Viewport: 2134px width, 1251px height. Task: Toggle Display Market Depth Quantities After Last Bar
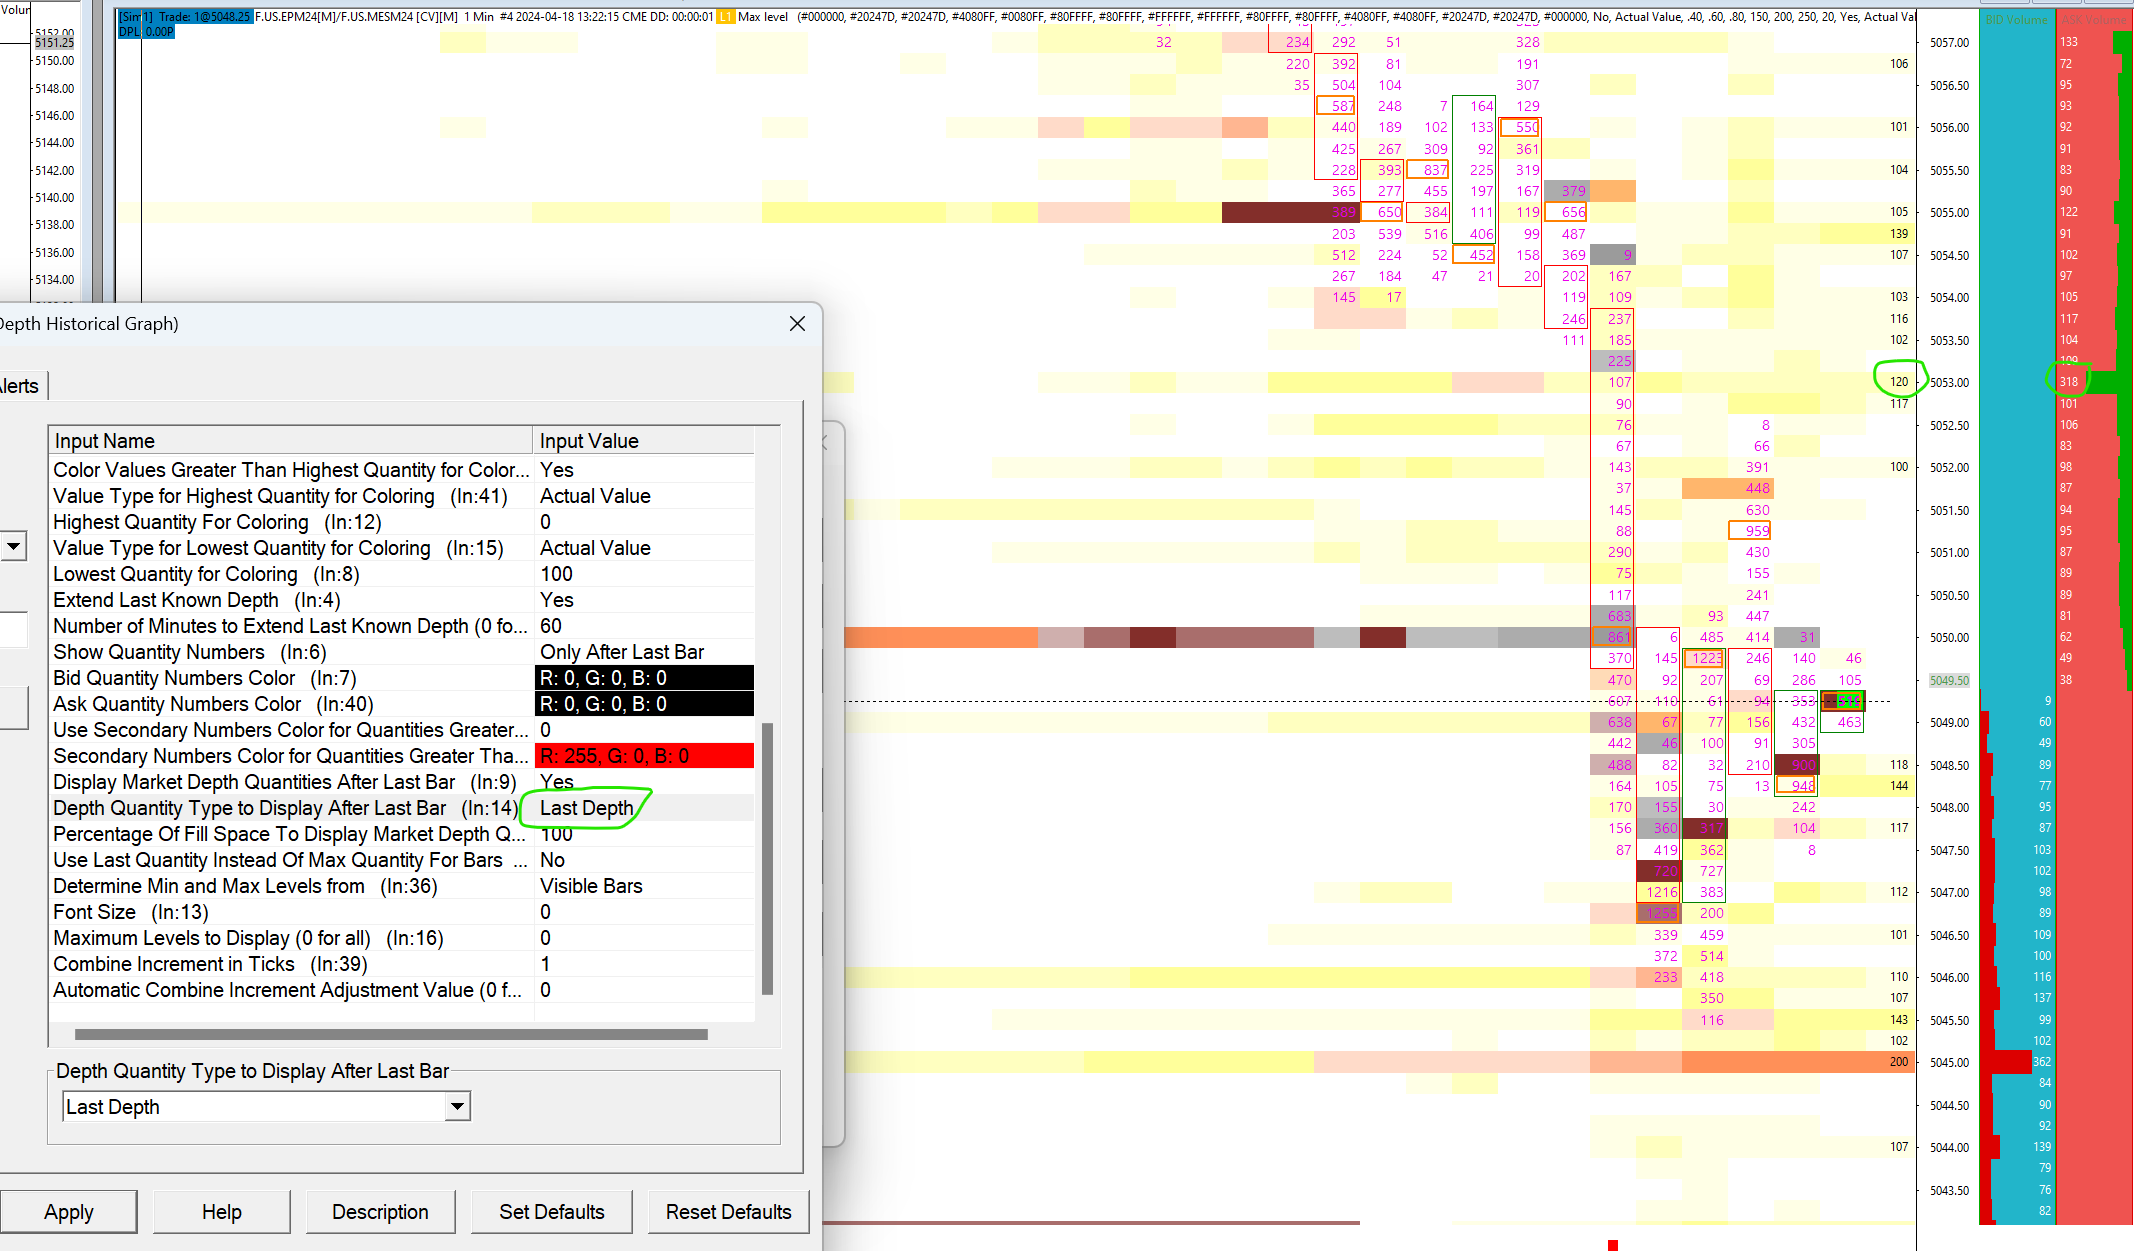(557, 782)
